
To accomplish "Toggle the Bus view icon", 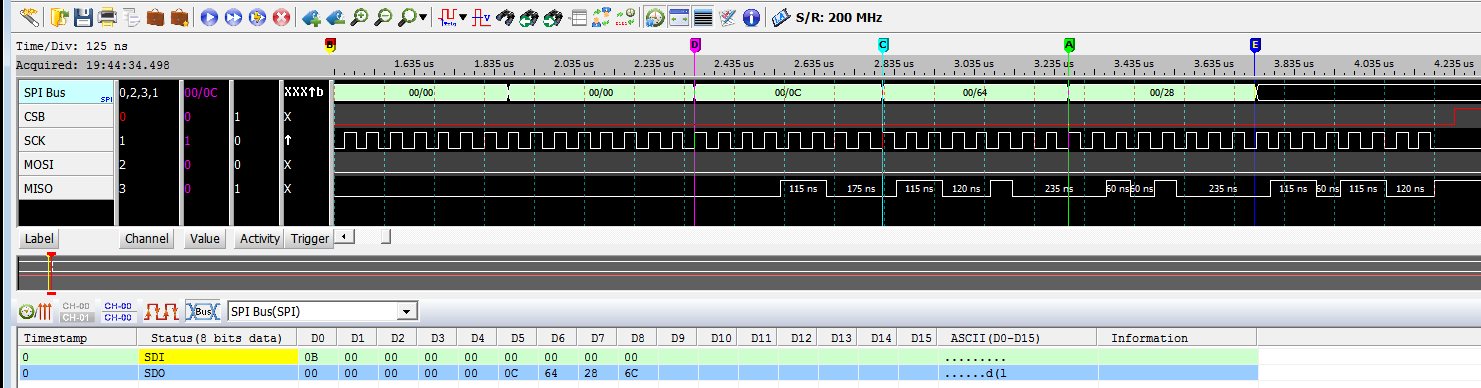I will (203, 311).
